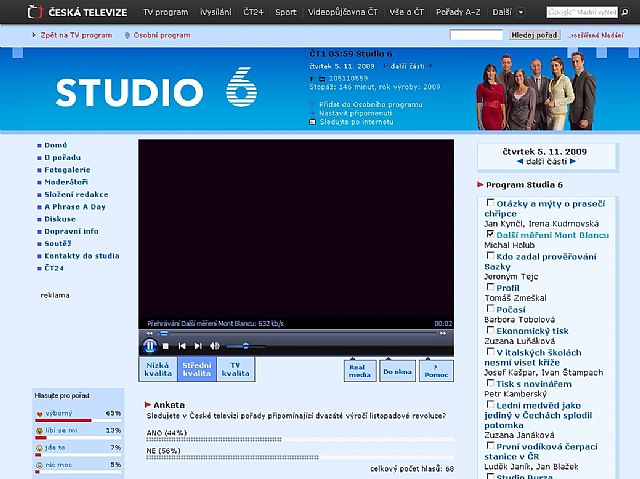Tick the Profil checkbox

coord(490,287)
